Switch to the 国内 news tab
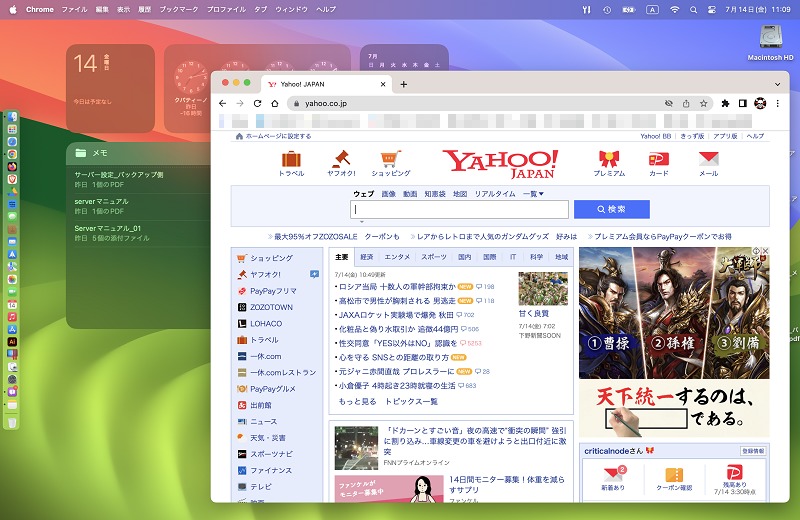Screen dimensions: 800x520 click(464, 257)
